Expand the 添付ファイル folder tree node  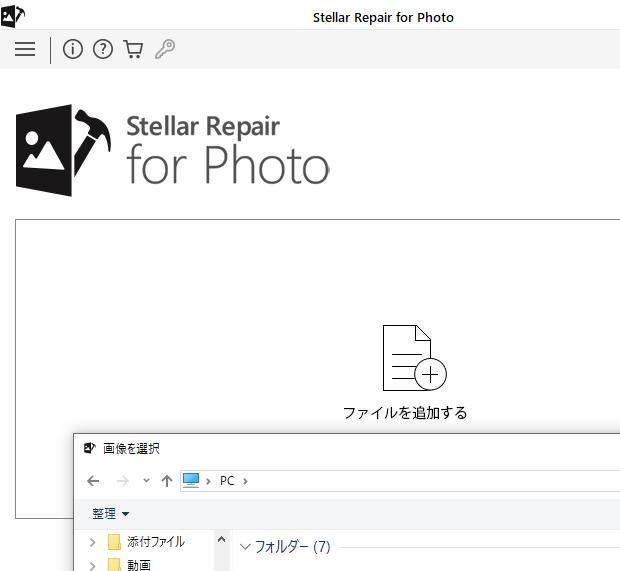click(x=93, y=542)
